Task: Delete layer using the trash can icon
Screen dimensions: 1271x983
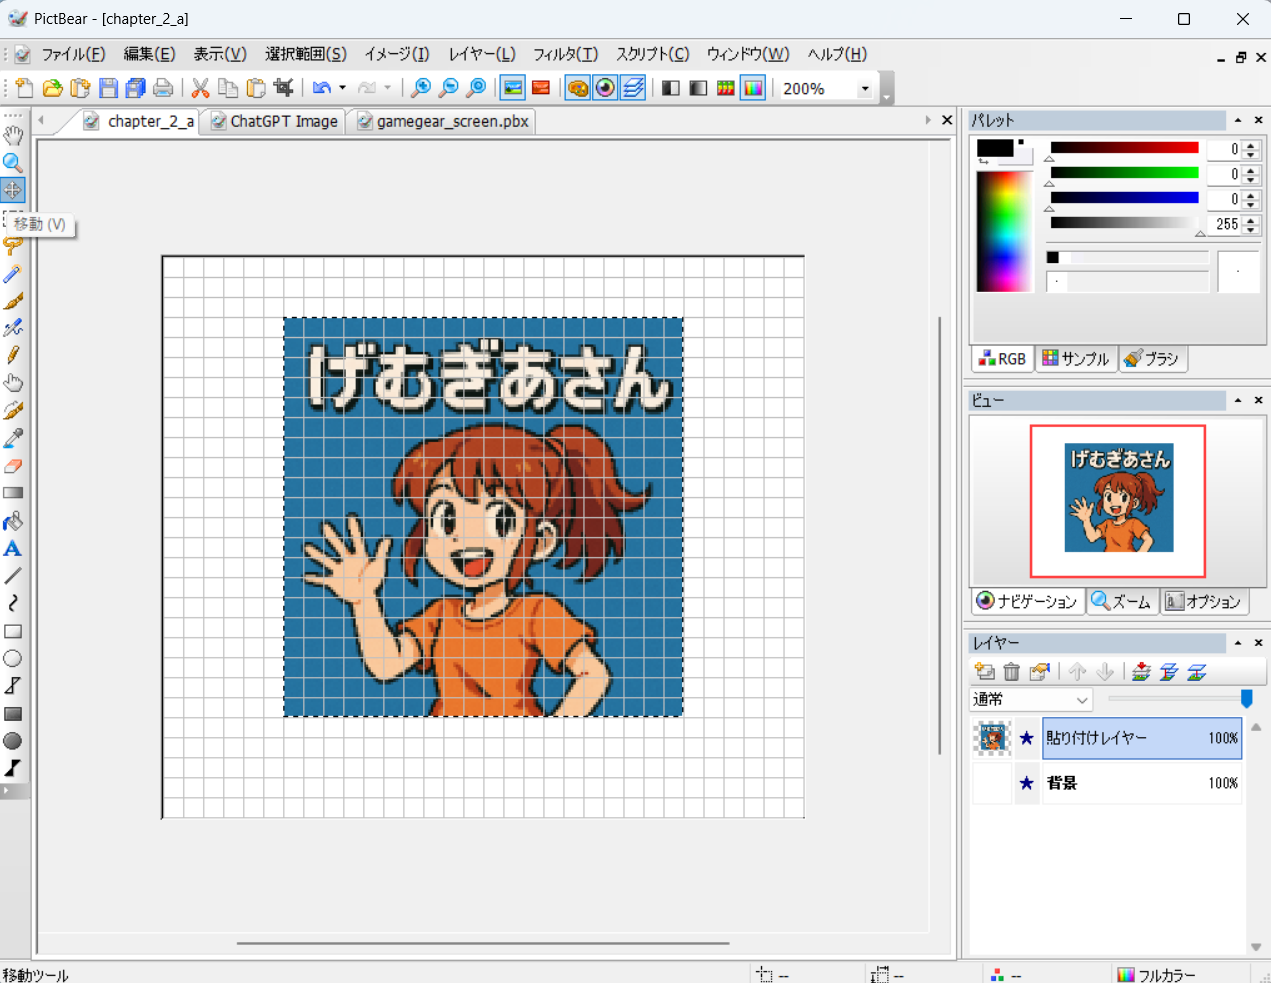Action: [1012, 672]
